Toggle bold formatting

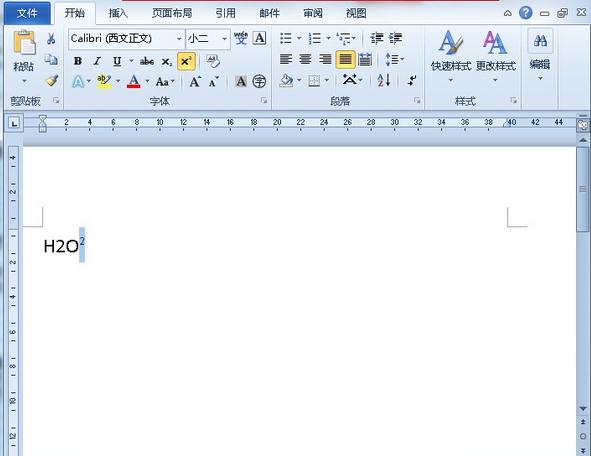click(78, 61)
